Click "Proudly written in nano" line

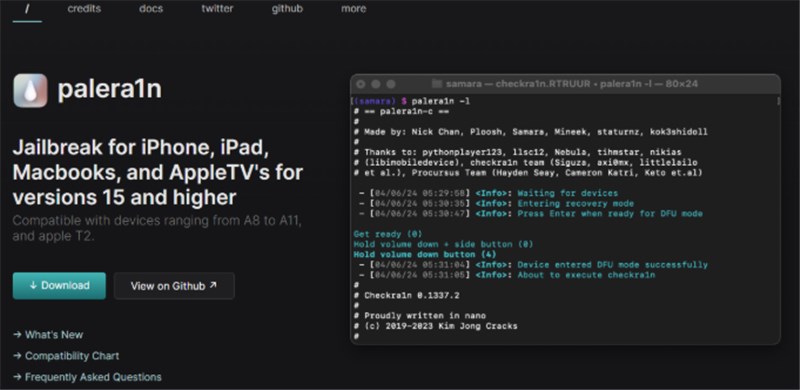(x=419, y=315)
